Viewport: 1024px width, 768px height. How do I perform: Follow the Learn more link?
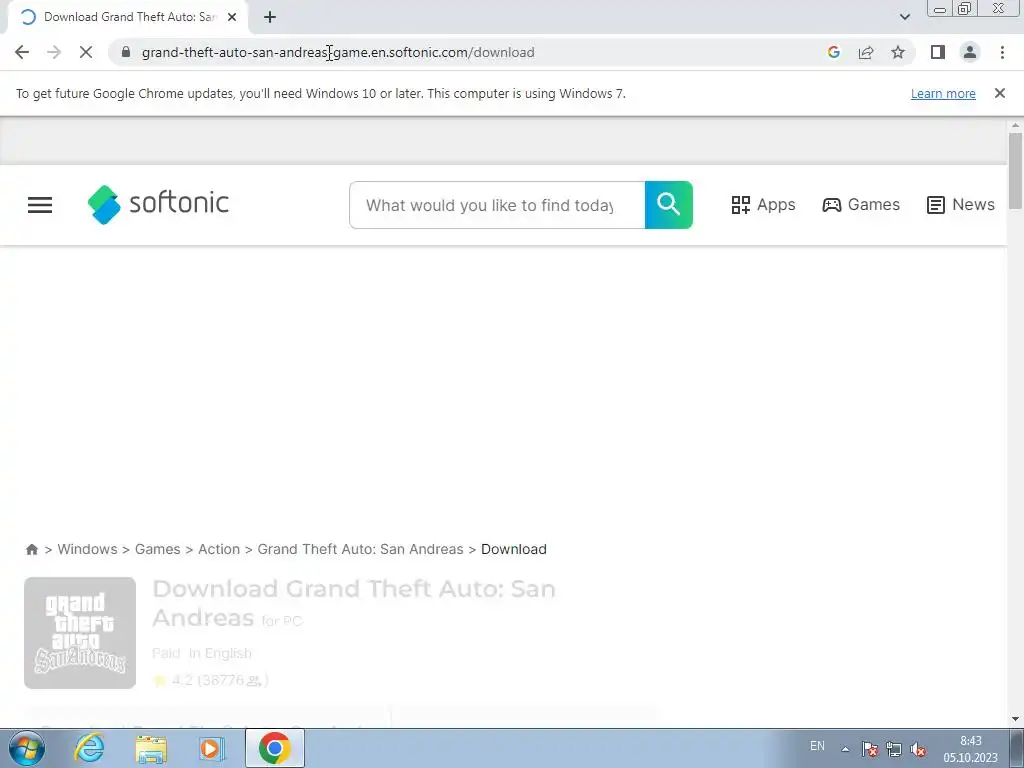pyautogui.click(x=943, y=93)
